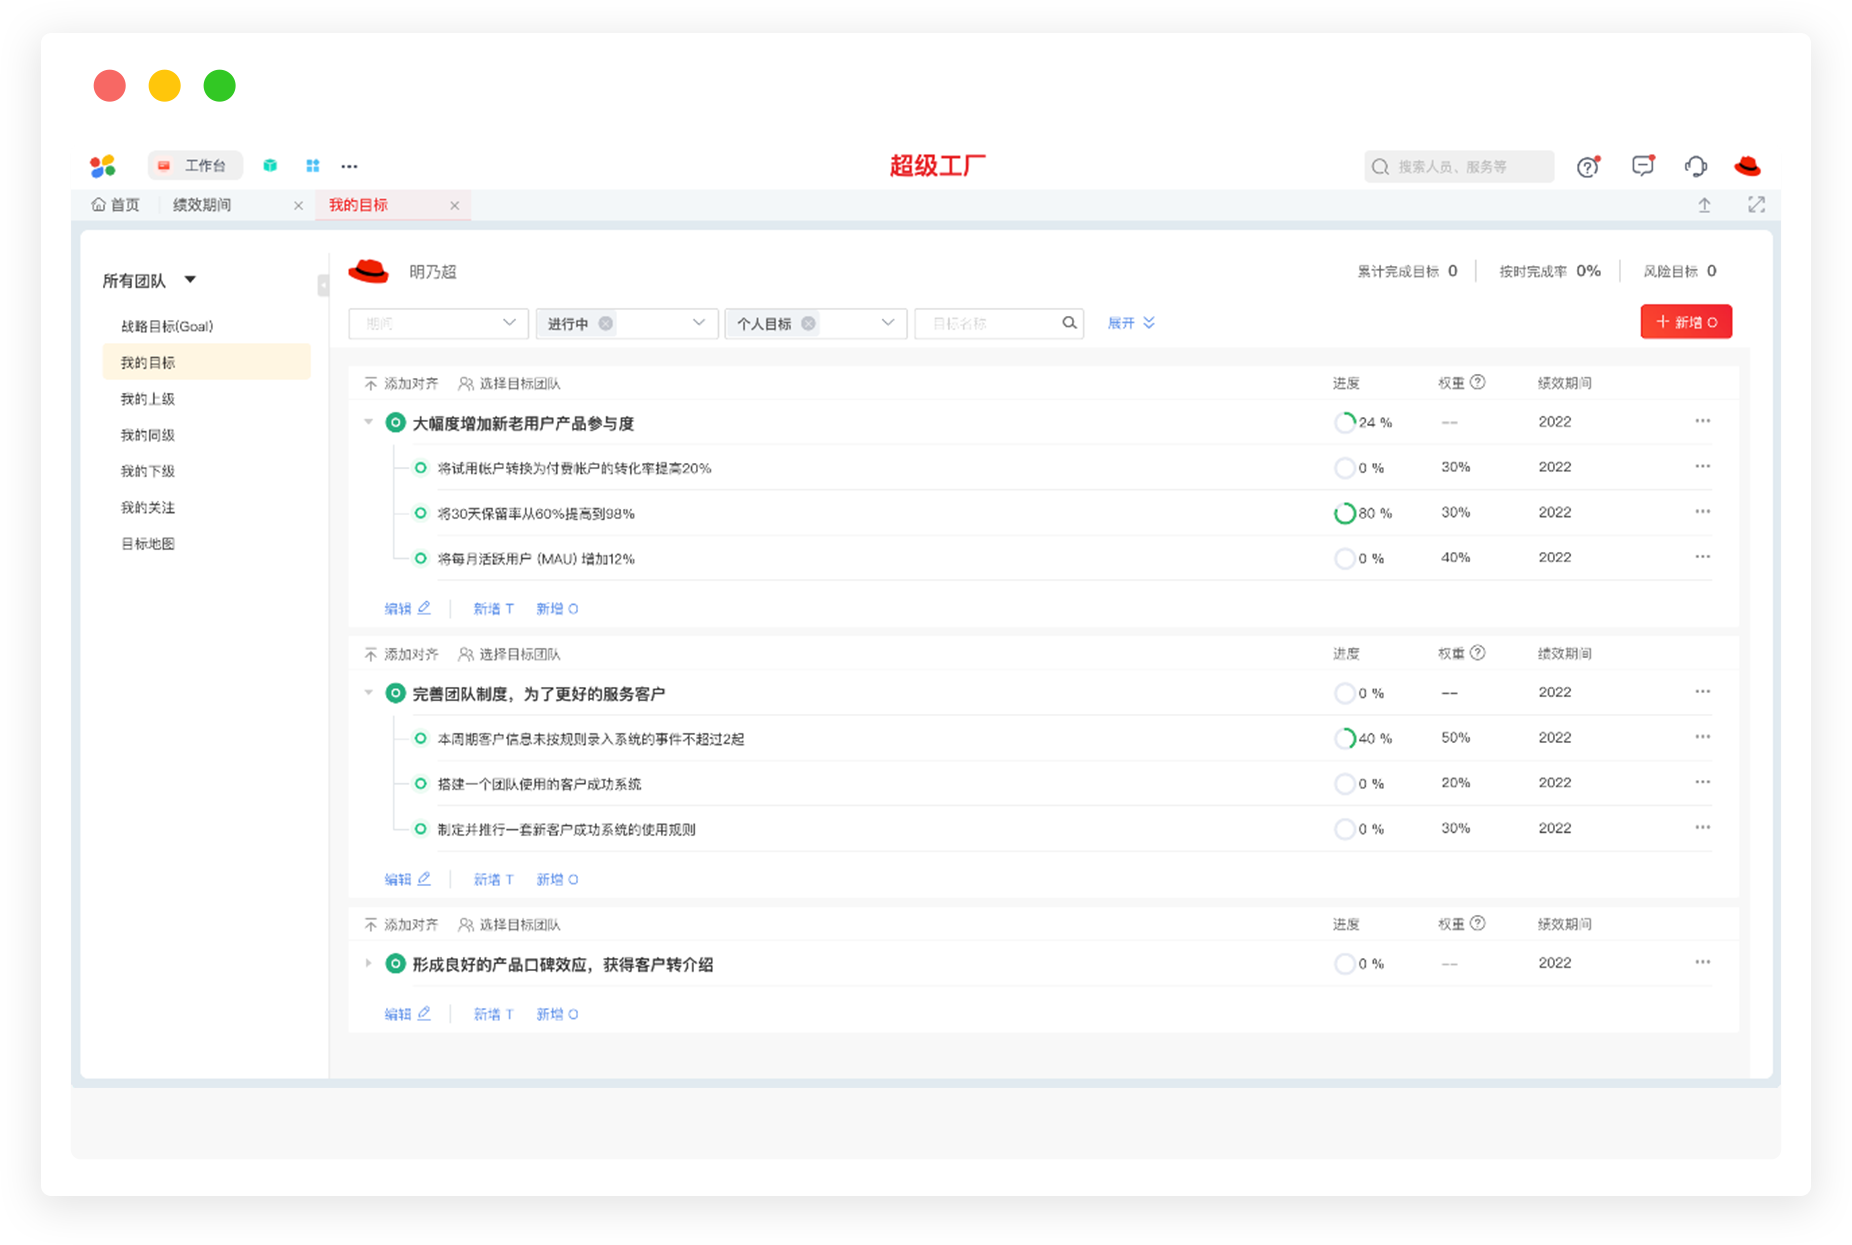Open more menu for 将30天保留率 row
This screenshot has height=1245, width=1852.
(x=1702, y=512)
